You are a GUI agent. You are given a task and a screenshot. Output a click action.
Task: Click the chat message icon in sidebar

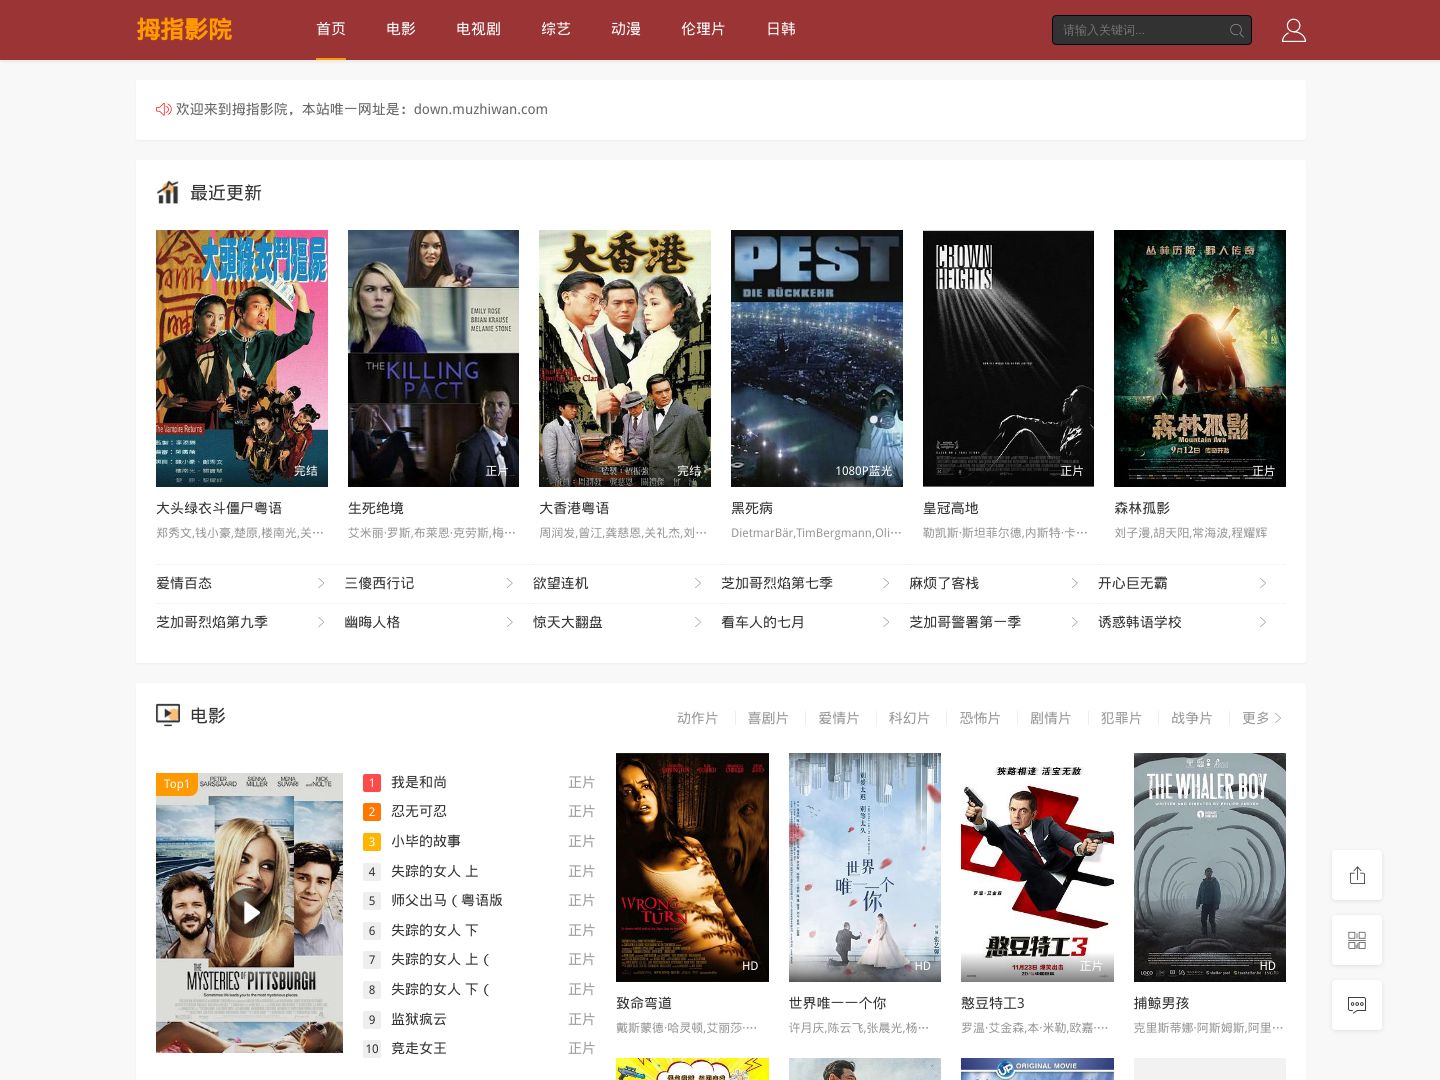click(1357, 1005)
